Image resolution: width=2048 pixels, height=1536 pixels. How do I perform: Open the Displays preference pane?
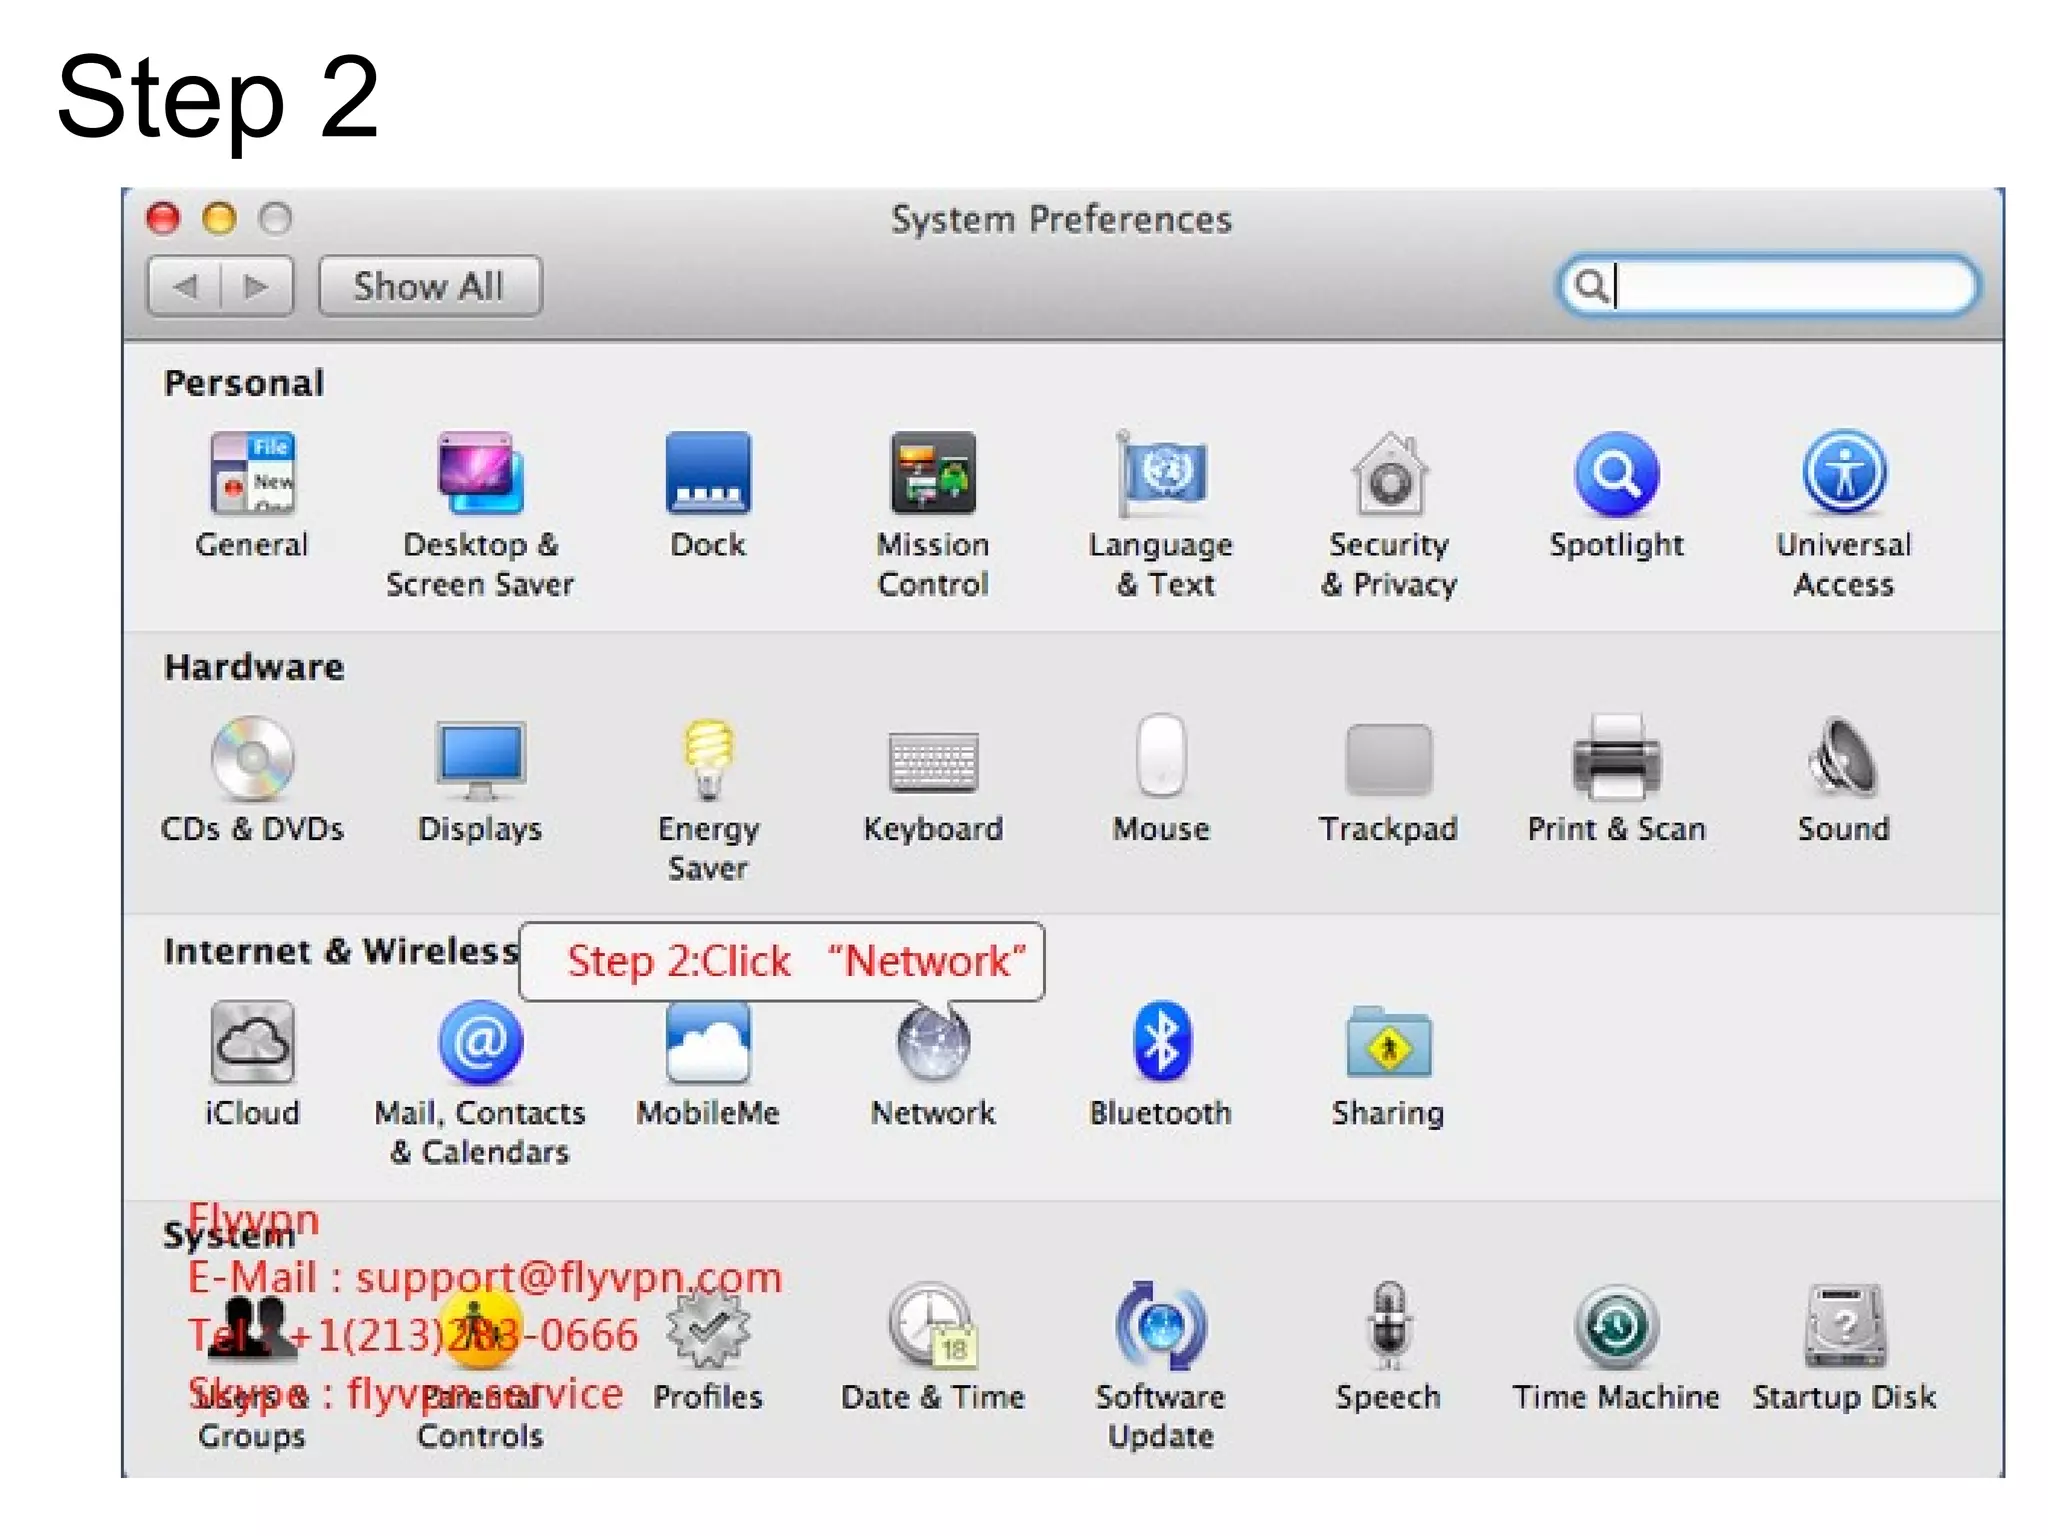tap(480, 760)
